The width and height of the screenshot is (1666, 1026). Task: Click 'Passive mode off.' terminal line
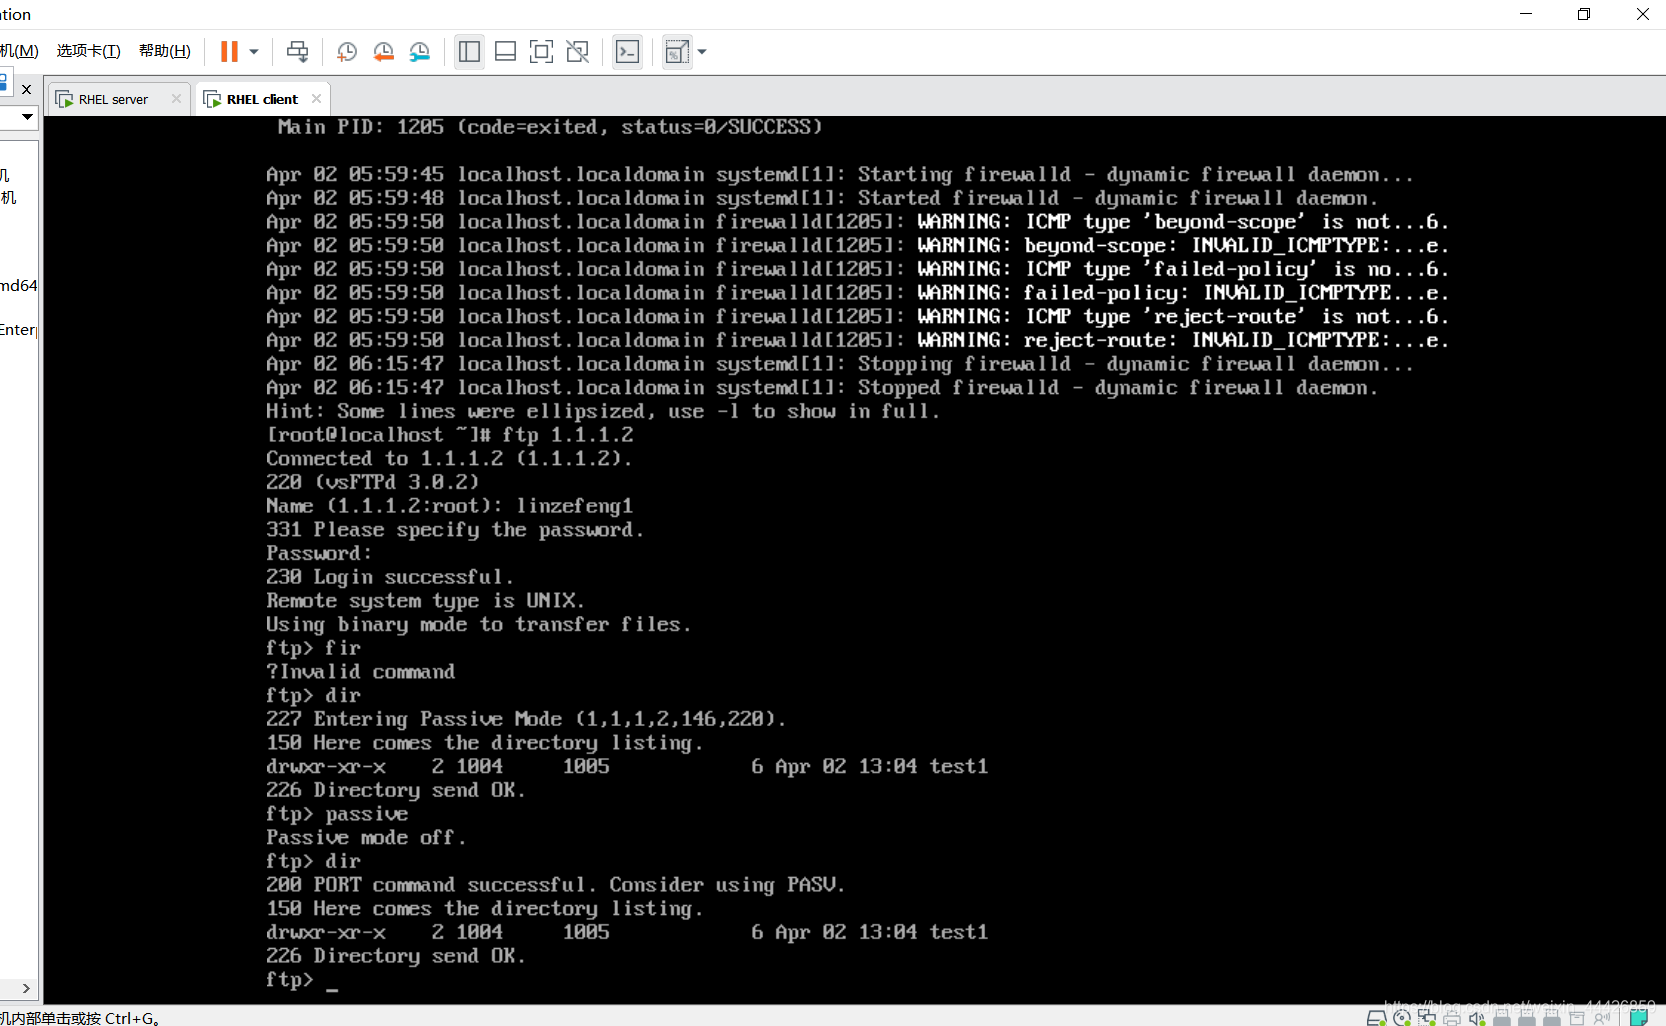click(366, 837)
